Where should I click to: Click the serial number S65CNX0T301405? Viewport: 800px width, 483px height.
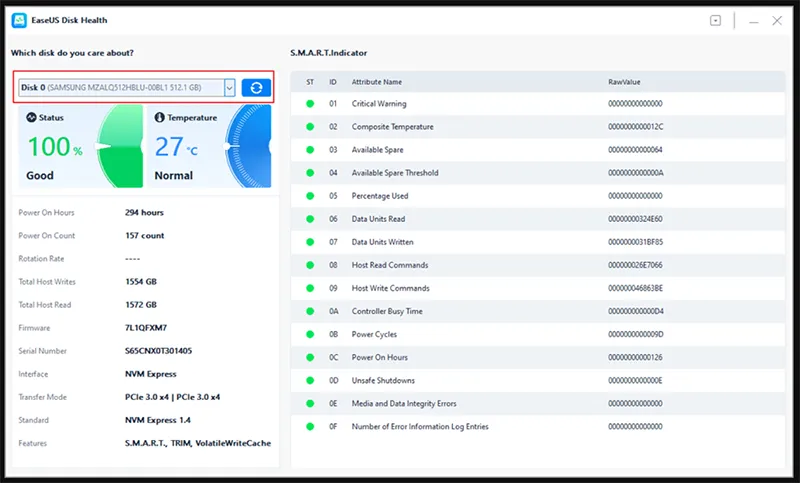click(x=159, y=351)
